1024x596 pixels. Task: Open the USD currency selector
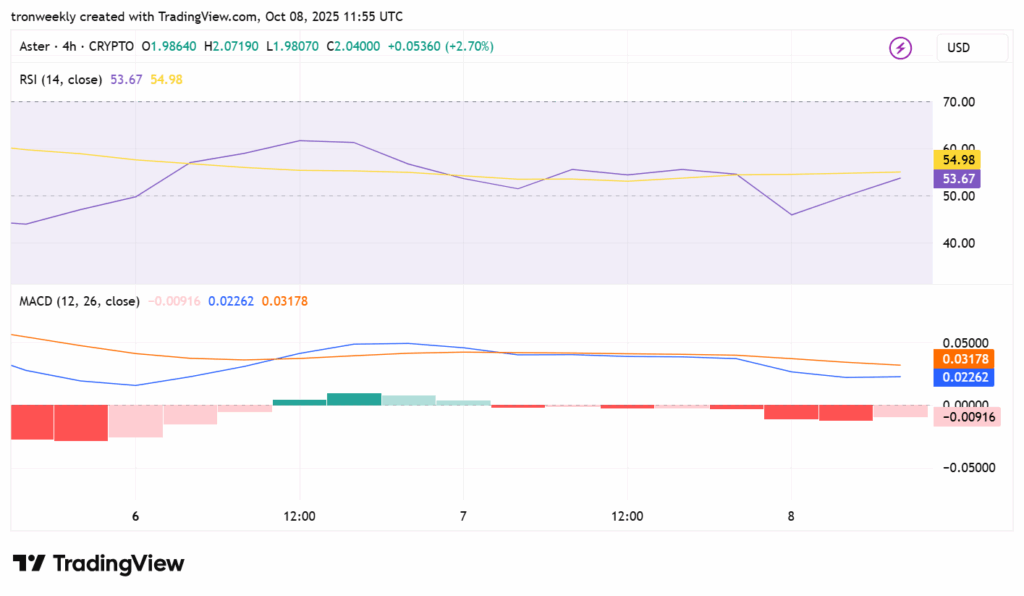tap(959, 47)
